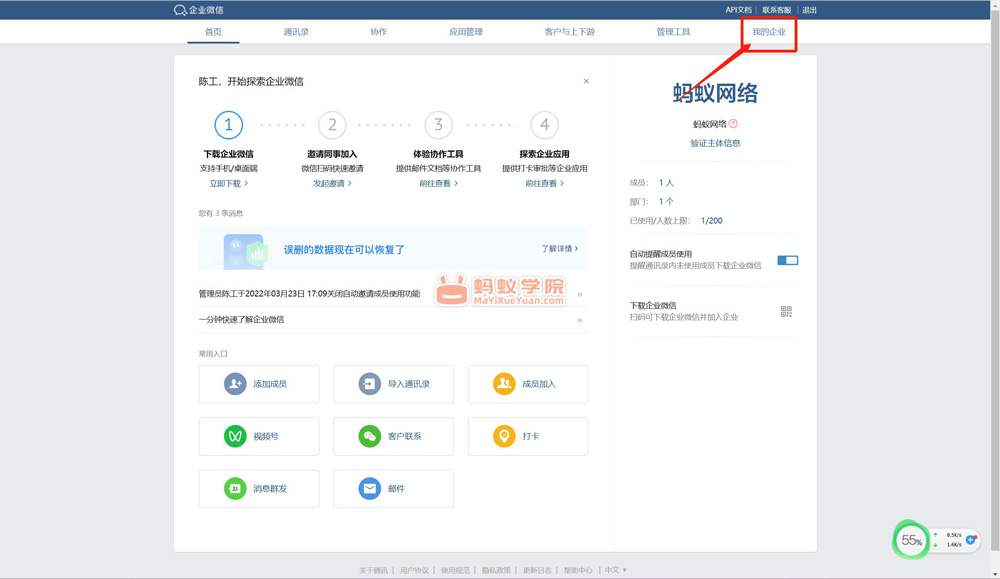Open the 打卡 location pin icon
The image size is (1000, 579).
point(504,436)
